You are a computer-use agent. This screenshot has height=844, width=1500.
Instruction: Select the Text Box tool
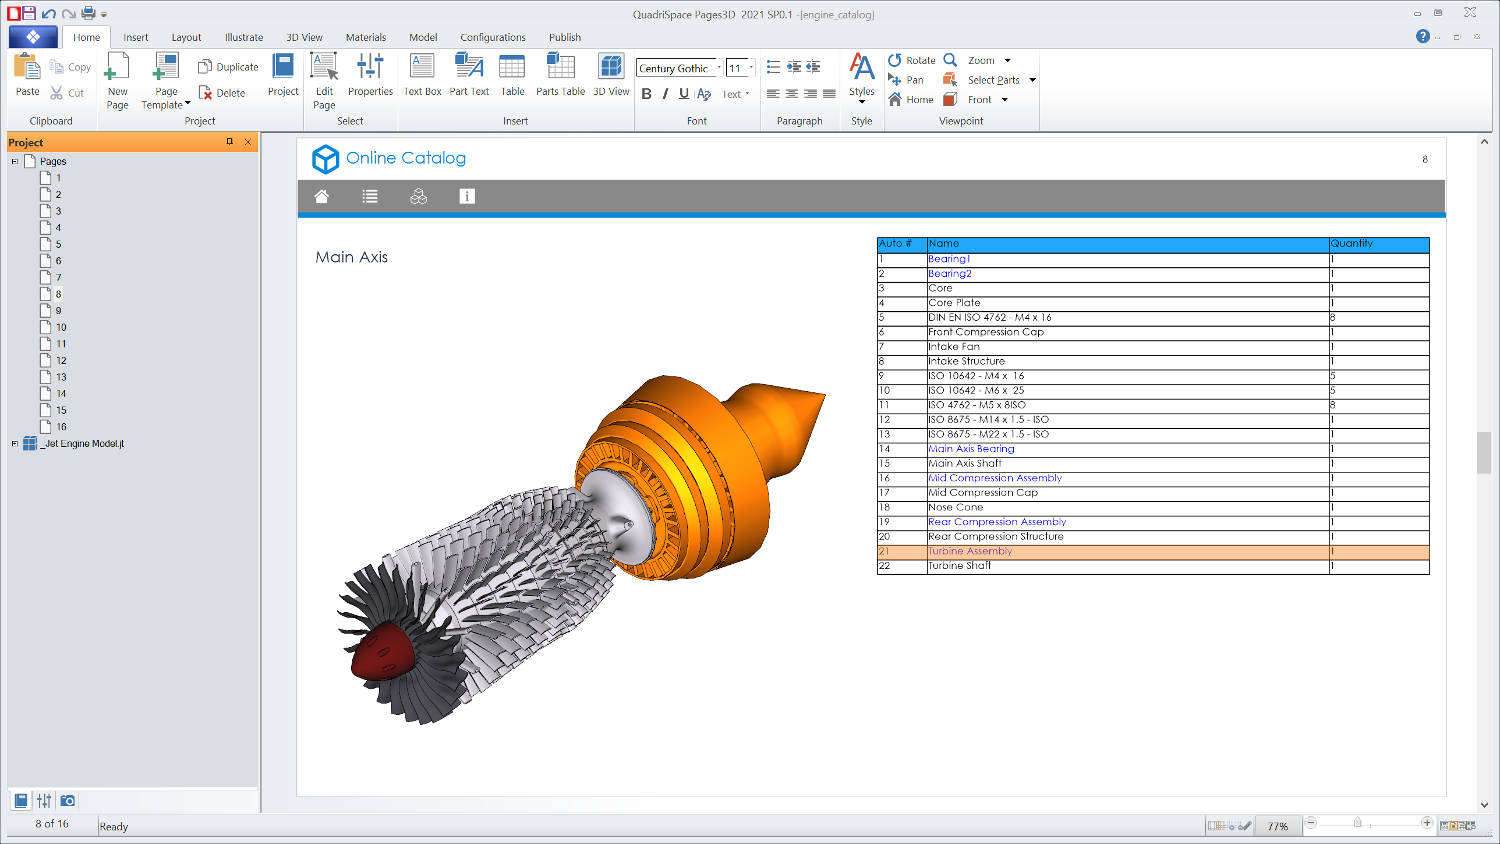click(x=422, y=75)
